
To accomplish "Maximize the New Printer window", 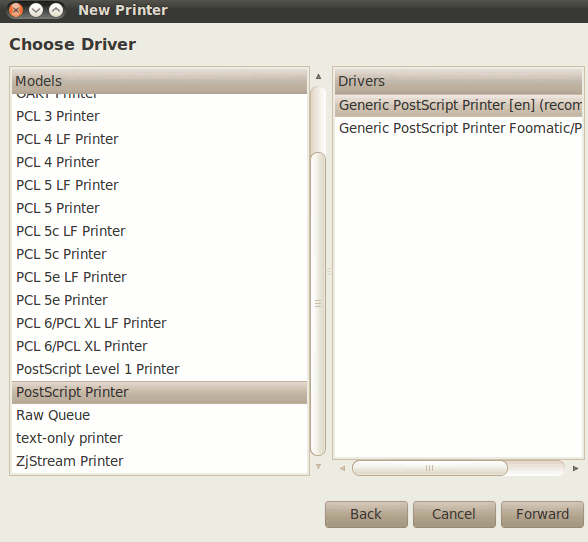I will pos(56,10).
